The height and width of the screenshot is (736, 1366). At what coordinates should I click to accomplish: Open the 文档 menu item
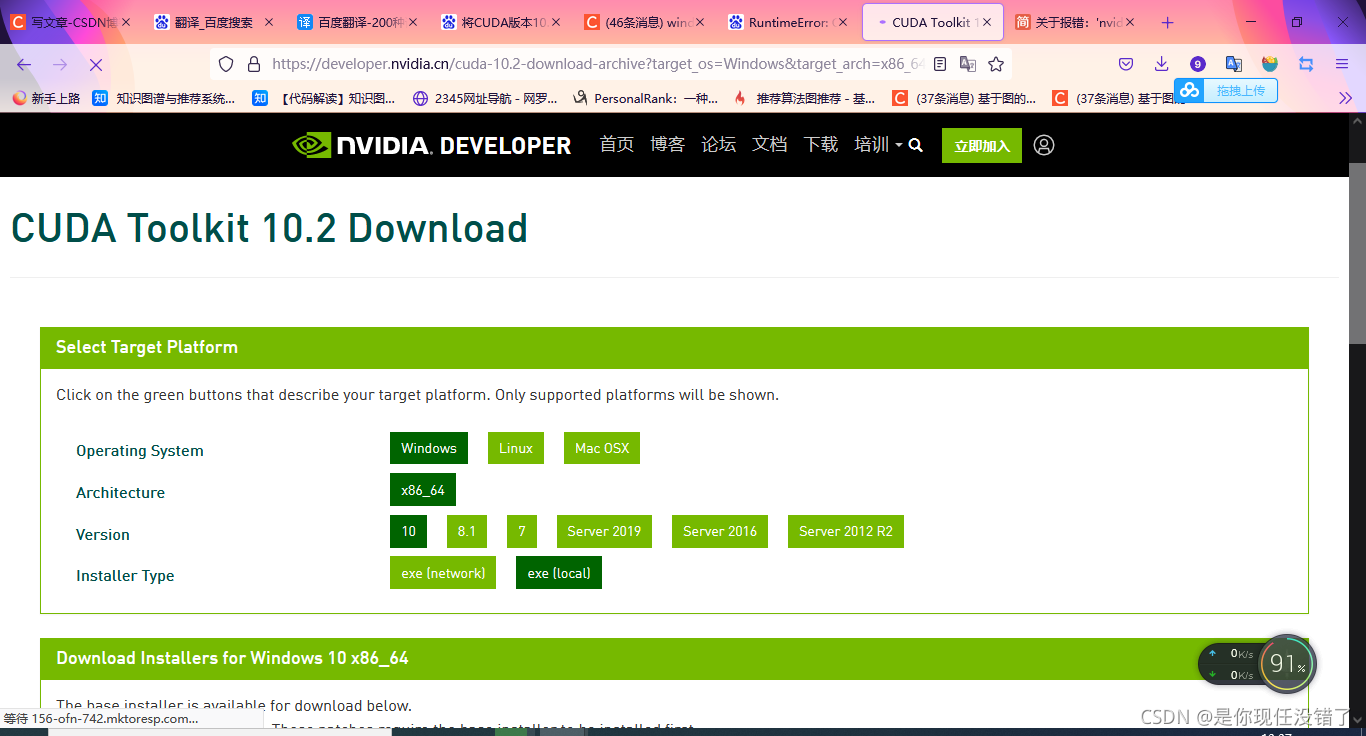pyautogui.click(x=769, y=145)
